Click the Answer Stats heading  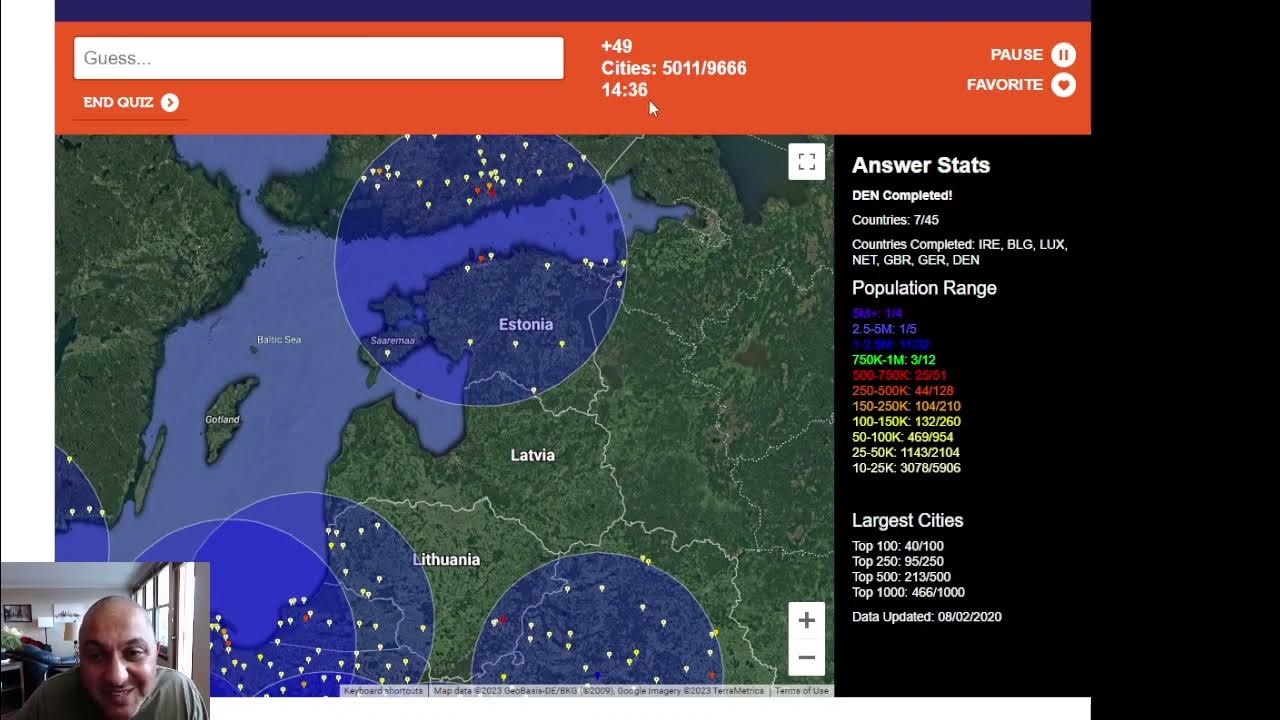pos(921,166)
